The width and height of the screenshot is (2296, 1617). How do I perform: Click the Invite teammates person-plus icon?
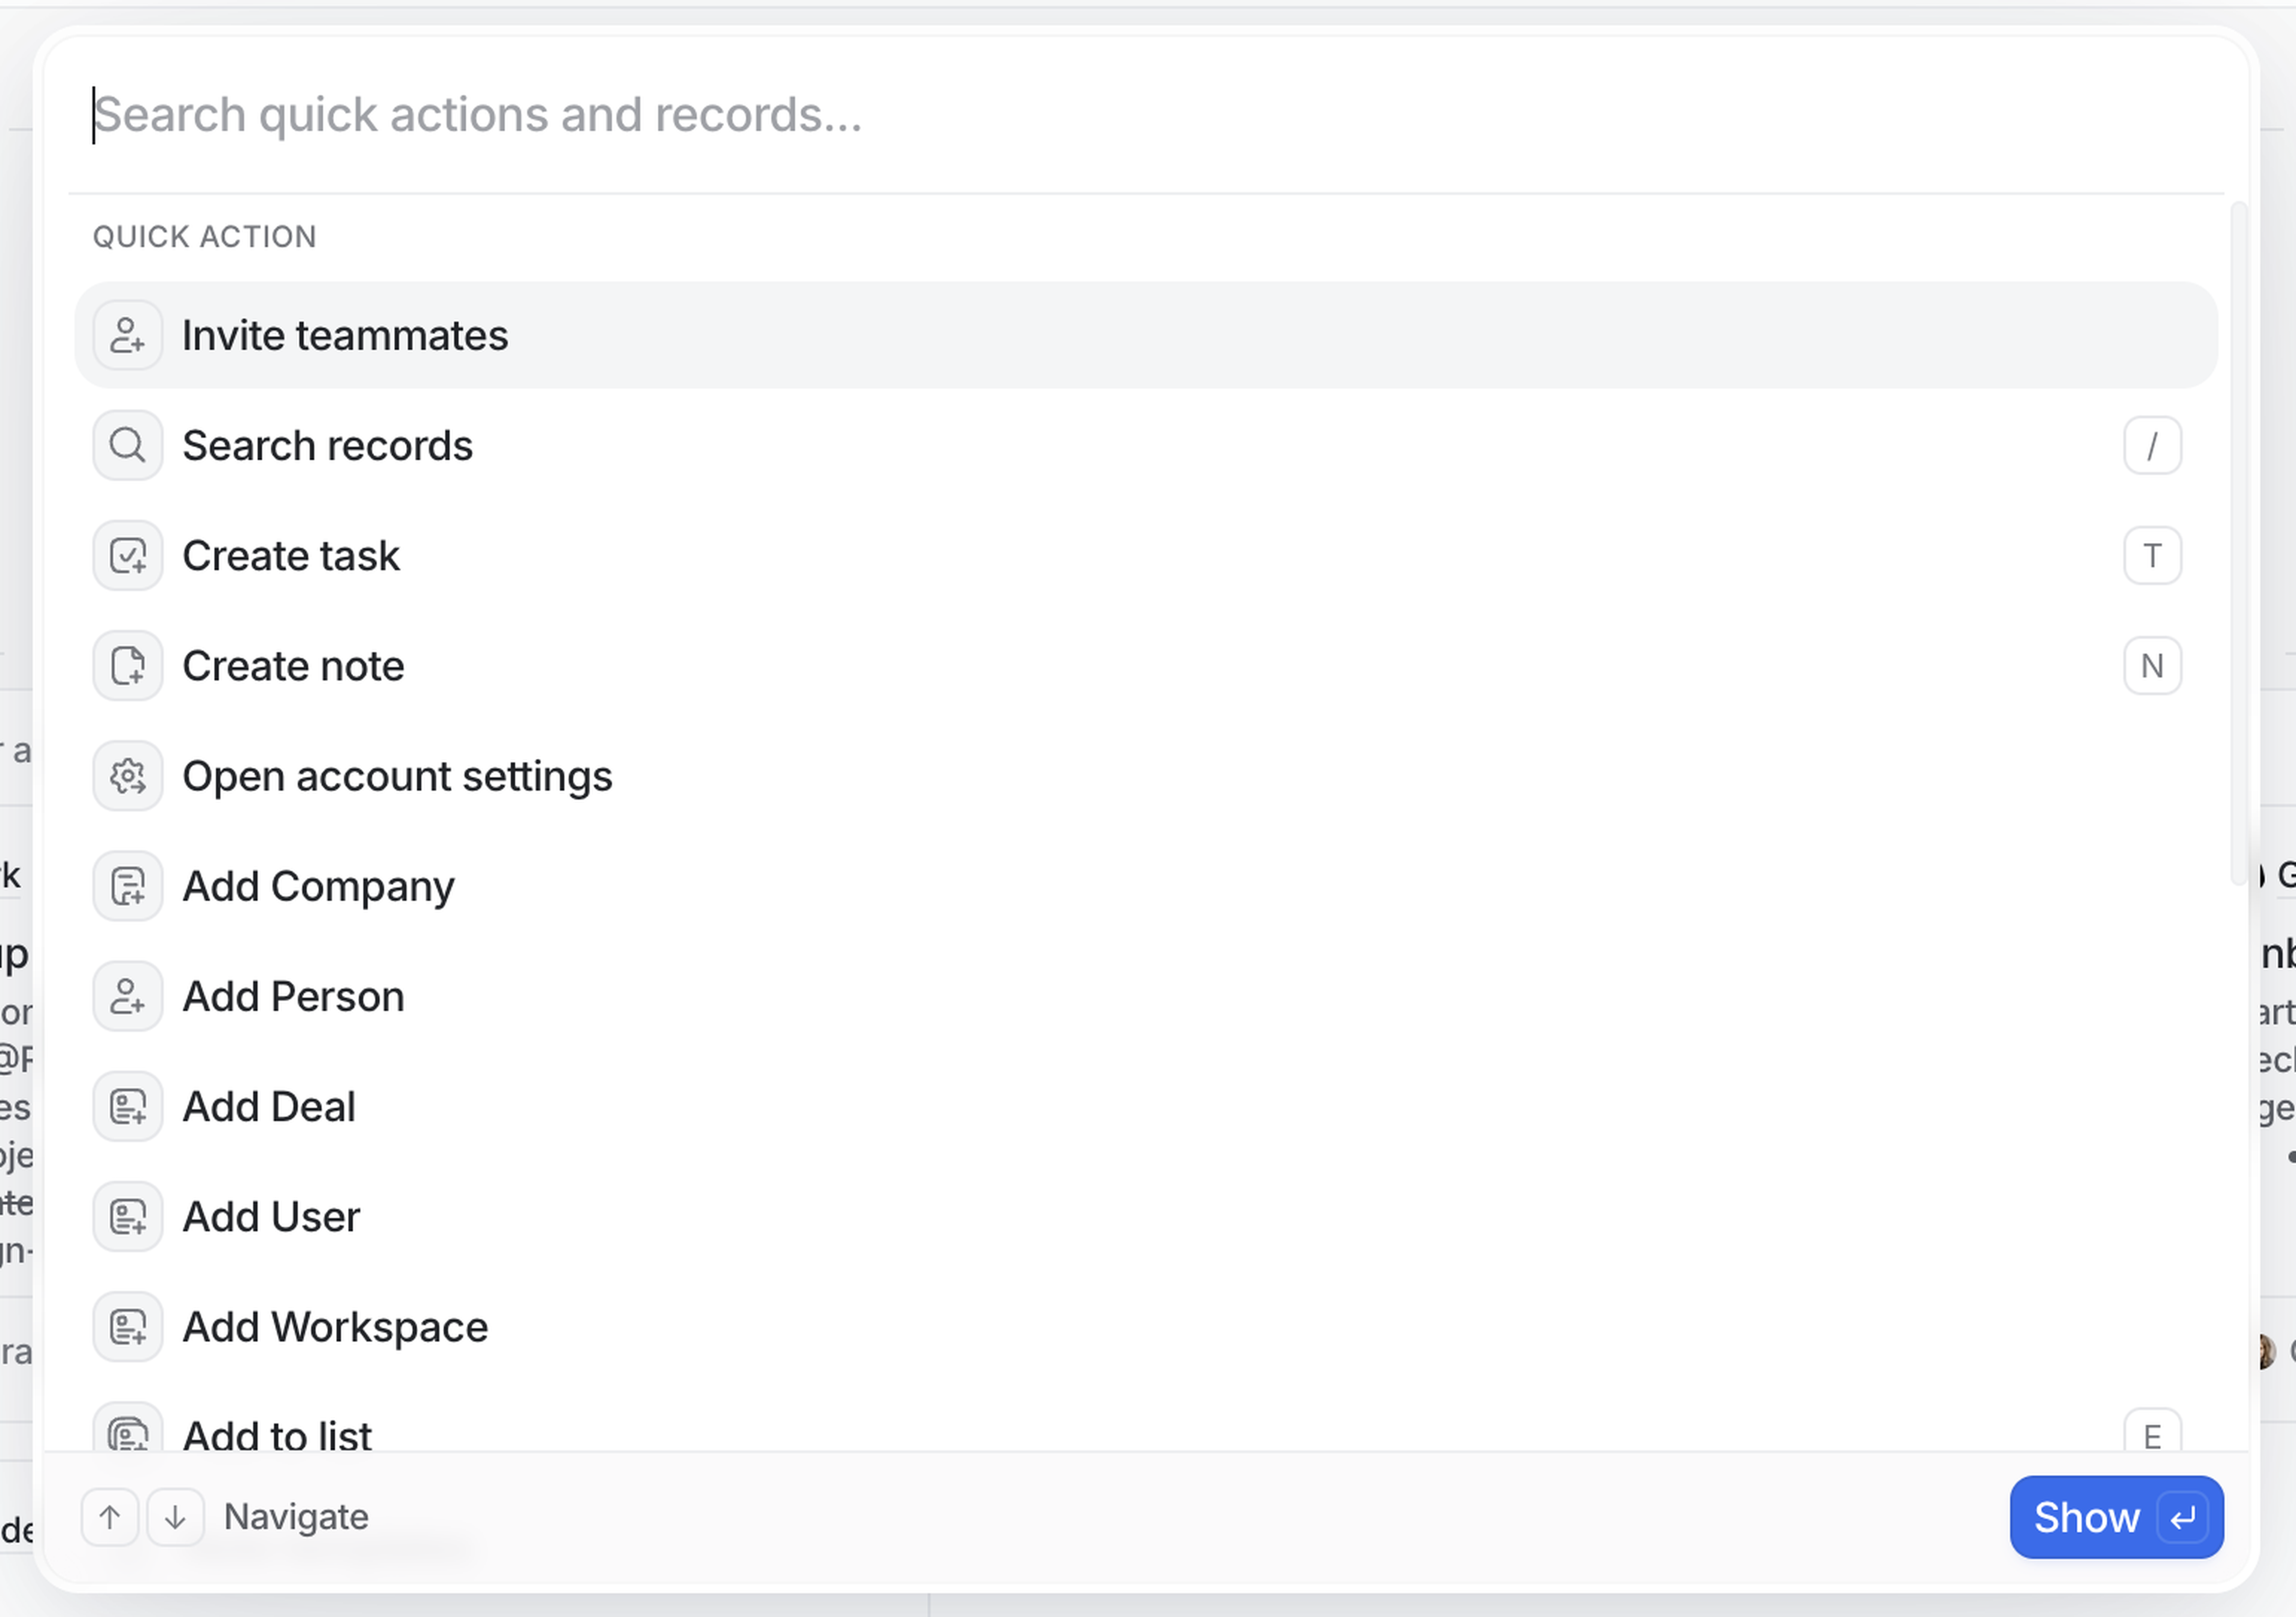(127, 335)
